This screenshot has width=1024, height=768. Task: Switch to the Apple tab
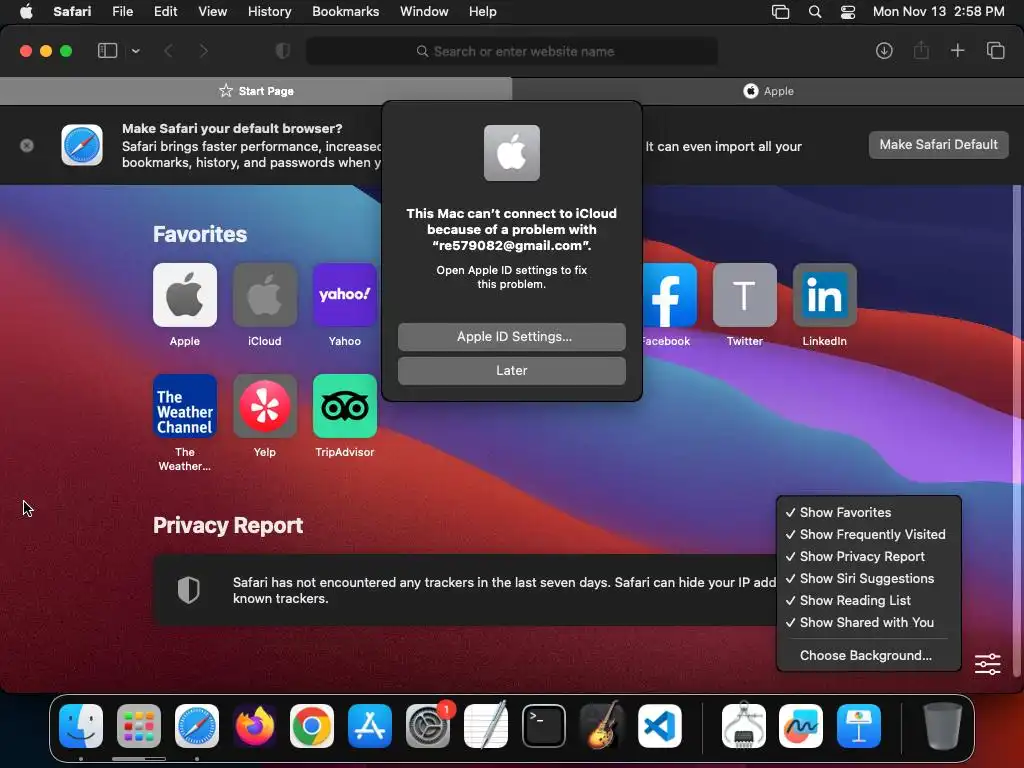point(768,91)
